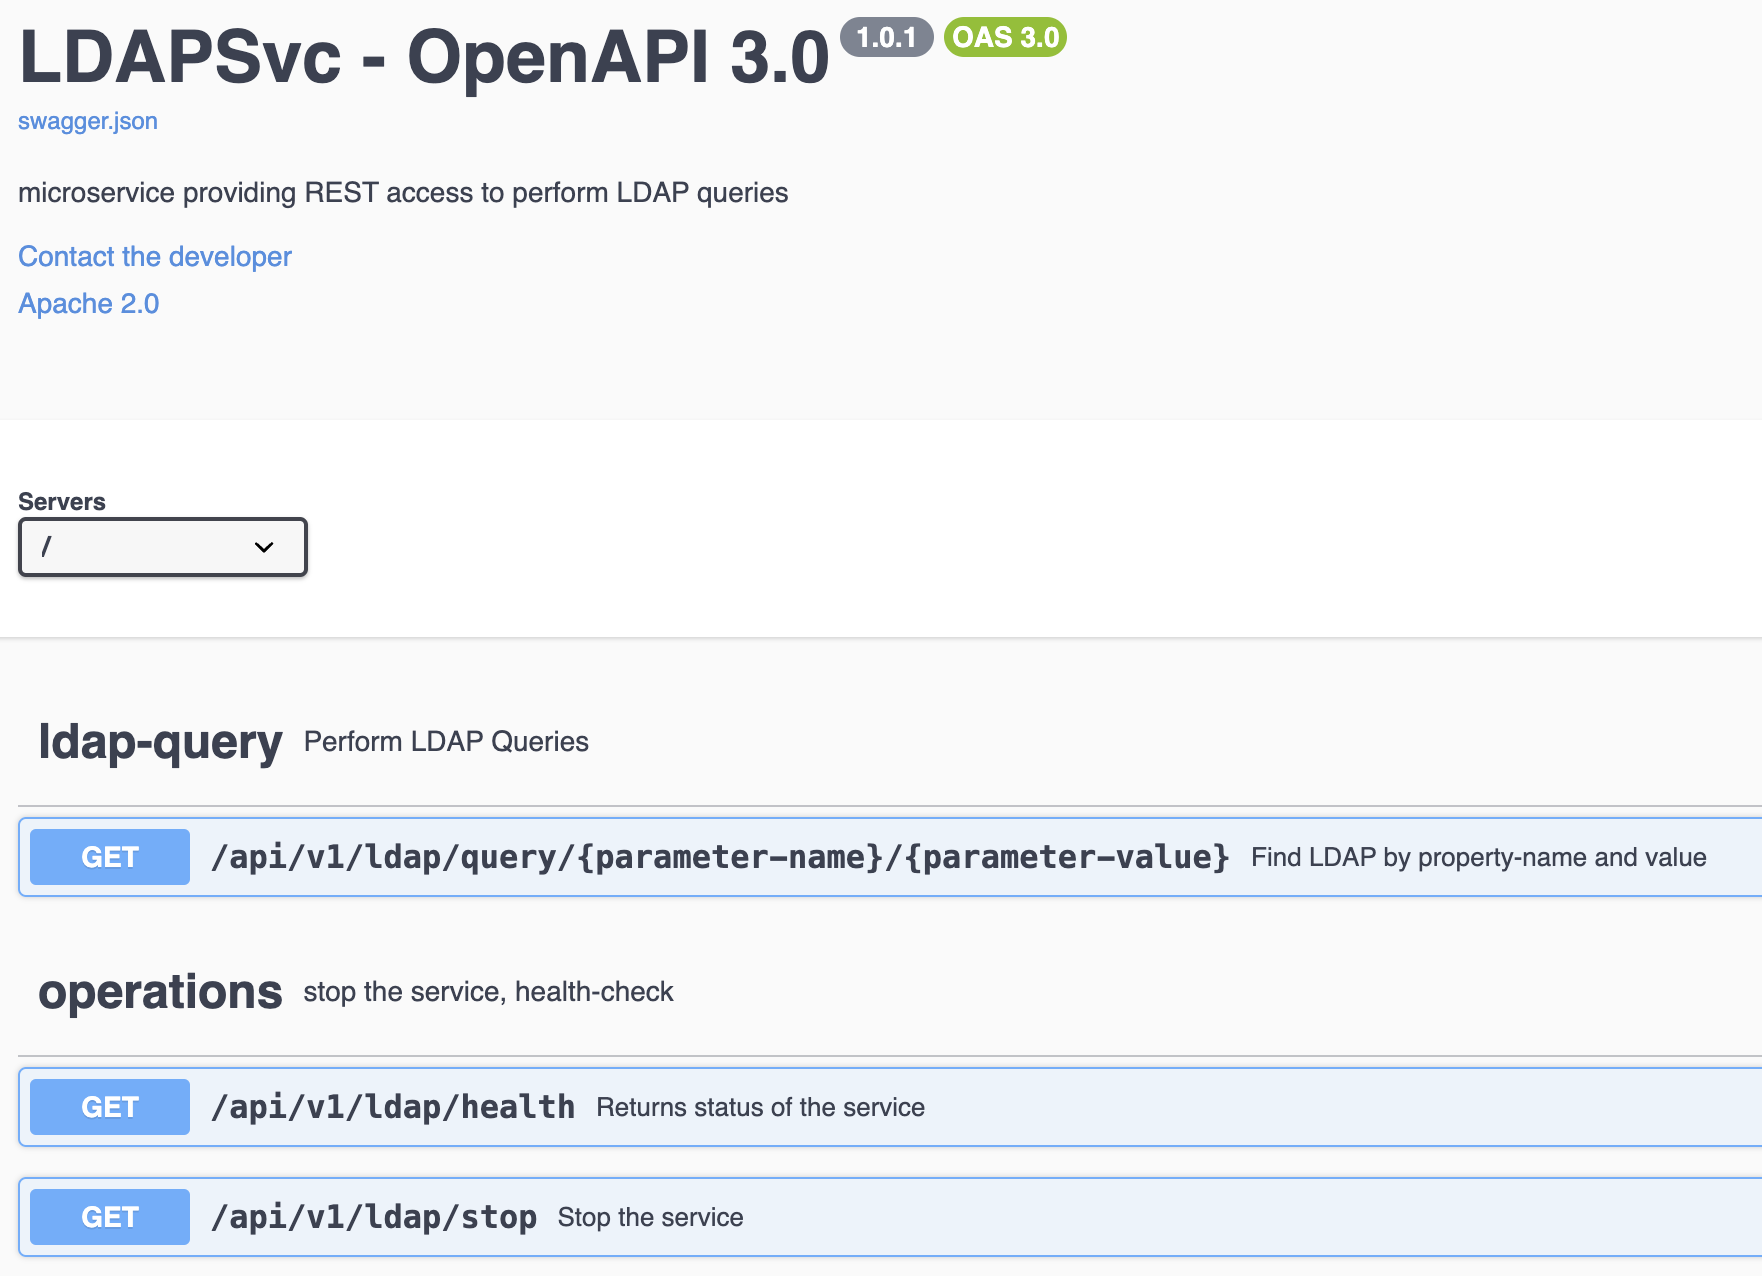Click the ldap-query section heading
Screen dimensions: 1762x1276
(160, 742)
